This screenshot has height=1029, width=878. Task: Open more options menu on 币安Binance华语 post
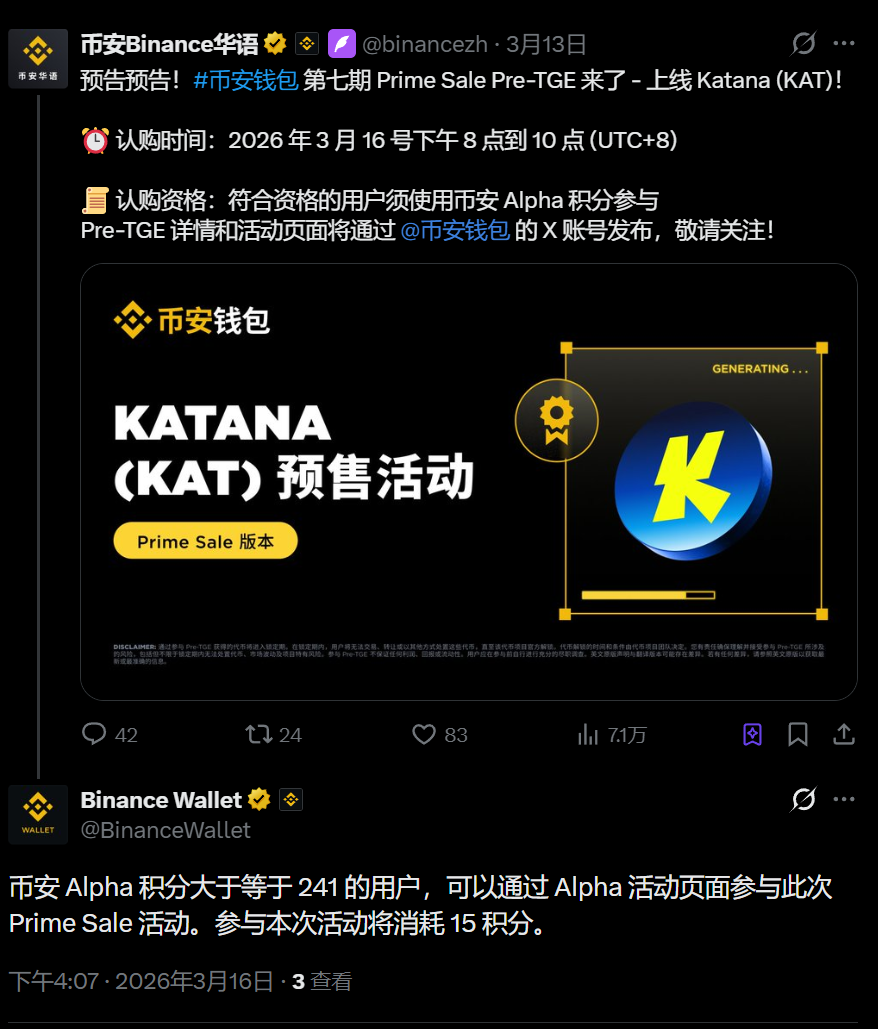844,43
